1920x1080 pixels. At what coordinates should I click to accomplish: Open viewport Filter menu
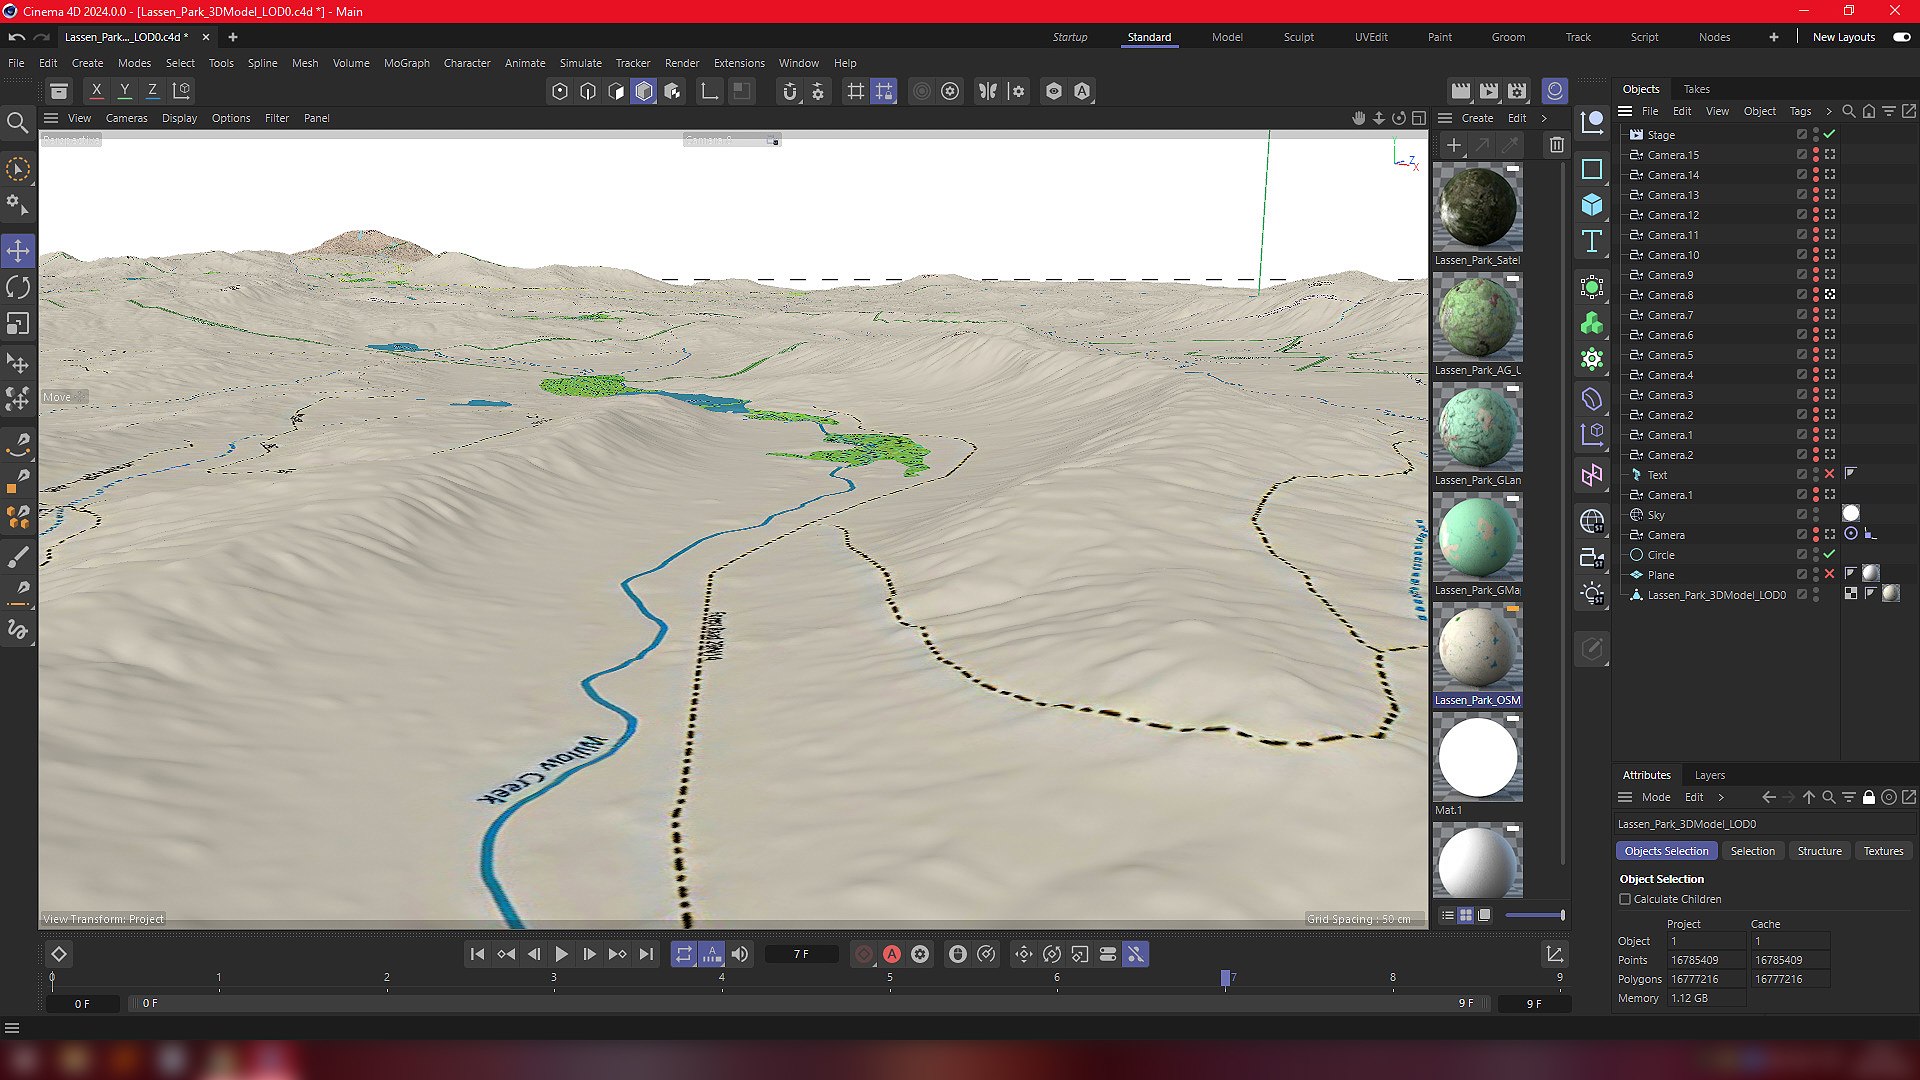click(277, 118)
